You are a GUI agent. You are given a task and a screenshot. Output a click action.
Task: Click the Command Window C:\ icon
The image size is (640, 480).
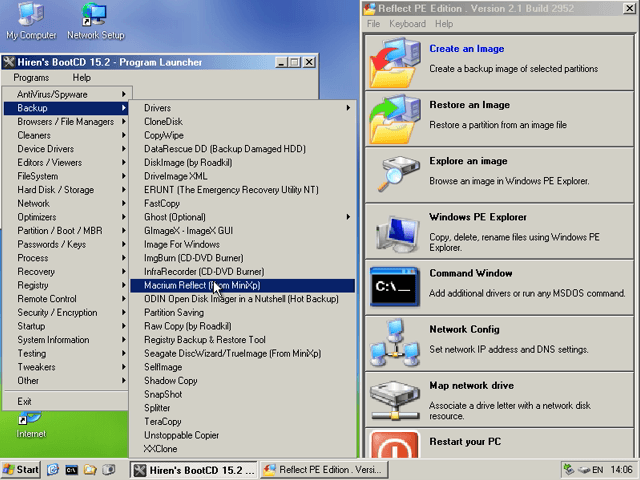(x=394, y=287)
